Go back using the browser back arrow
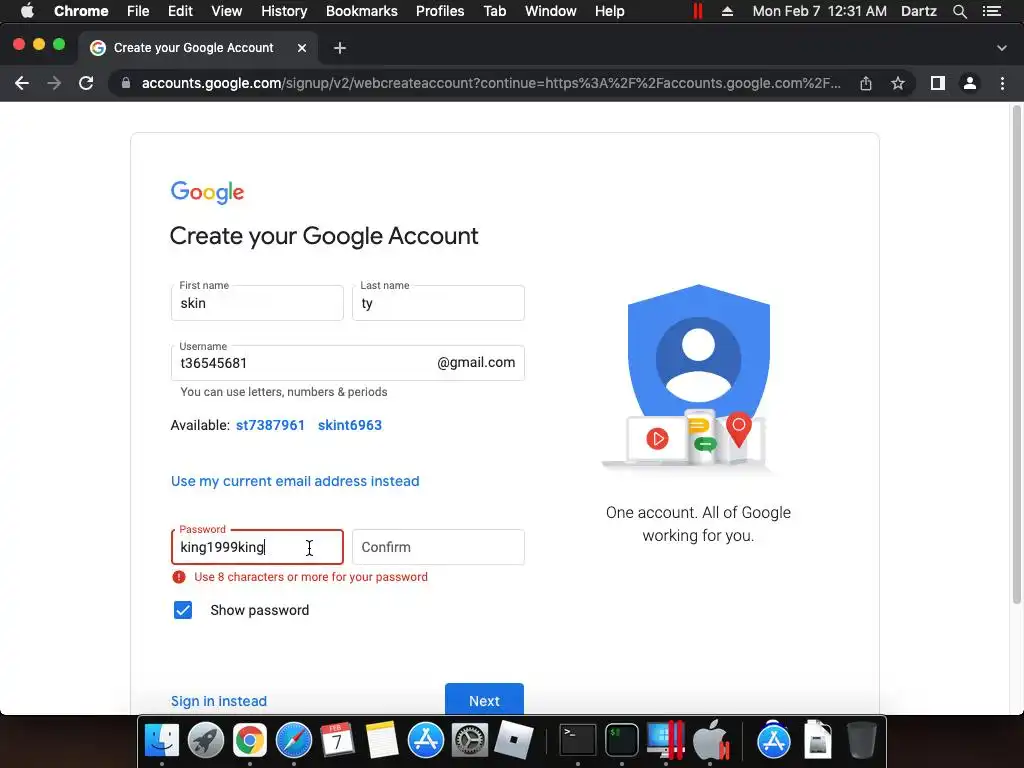 click(x=22, y=83)
